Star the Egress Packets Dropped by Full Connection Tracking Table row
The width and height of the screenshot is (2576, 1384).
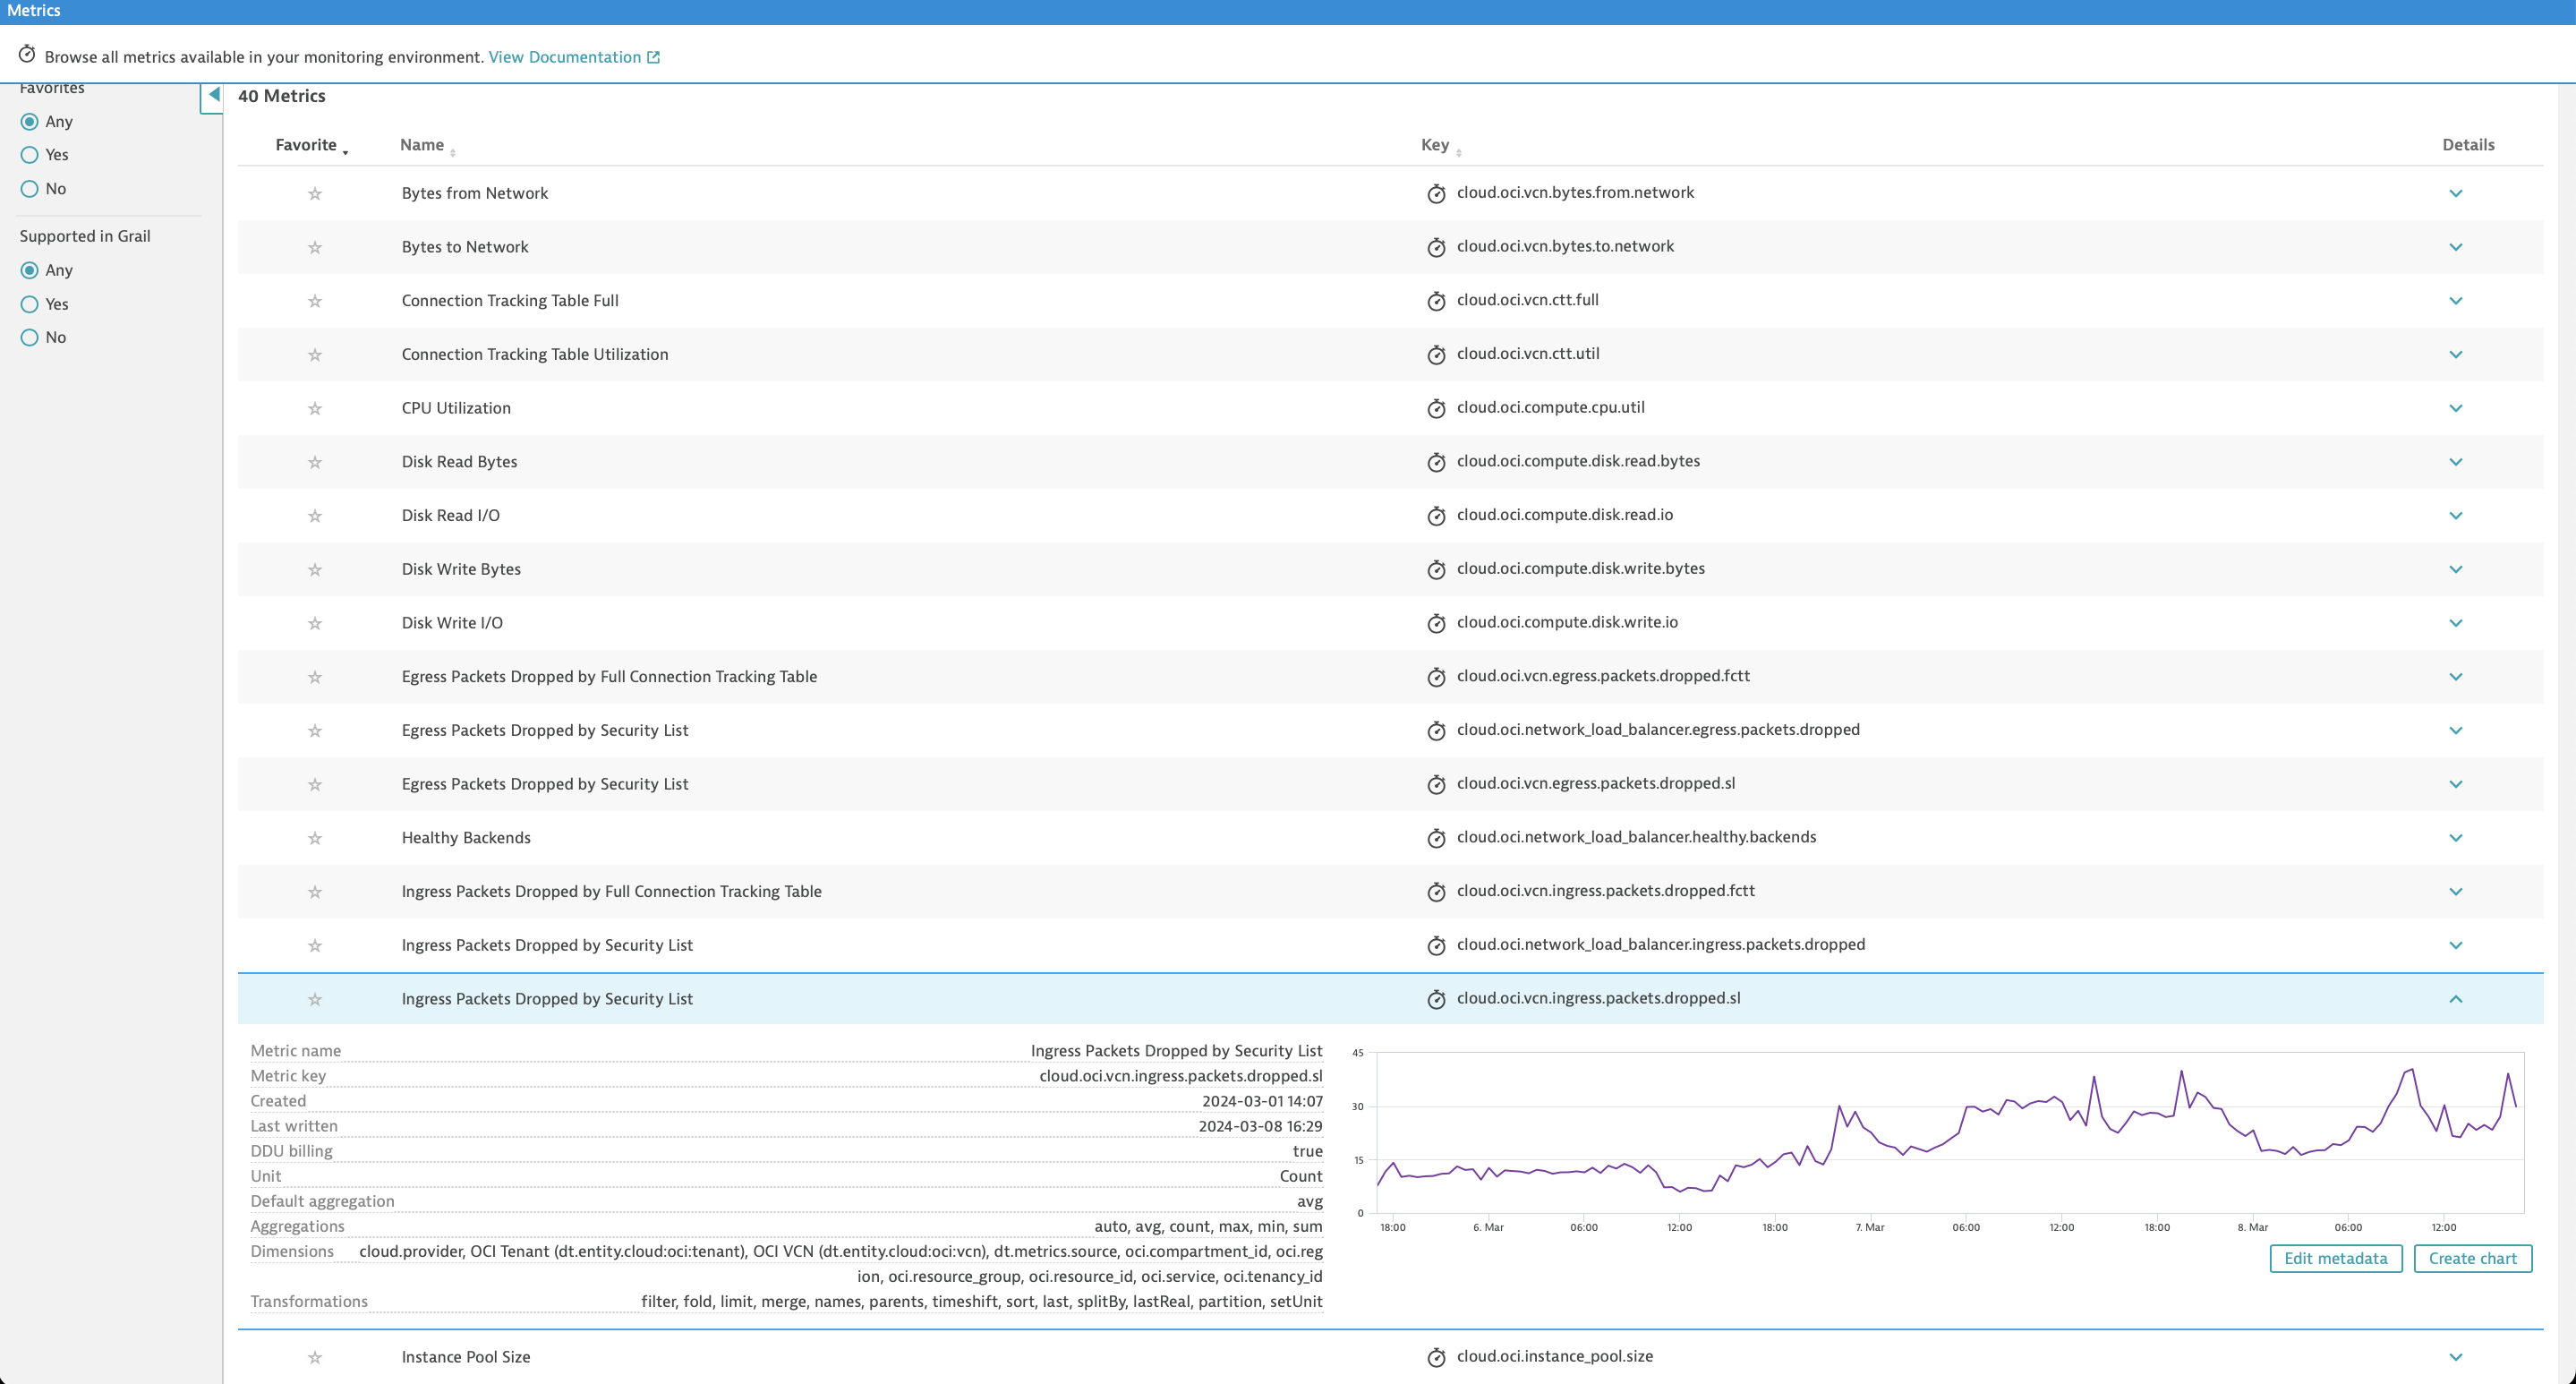click(x=315, y=677)
